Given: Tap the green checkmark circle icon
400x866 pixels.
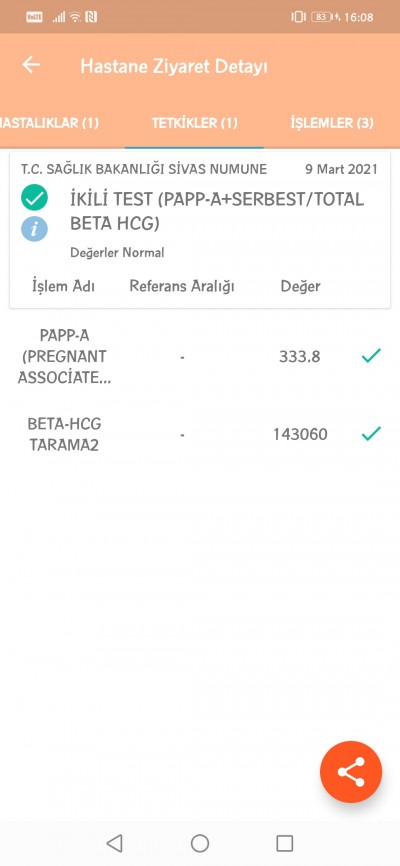Looking at the screenshot, I should (x=34, y=198).
